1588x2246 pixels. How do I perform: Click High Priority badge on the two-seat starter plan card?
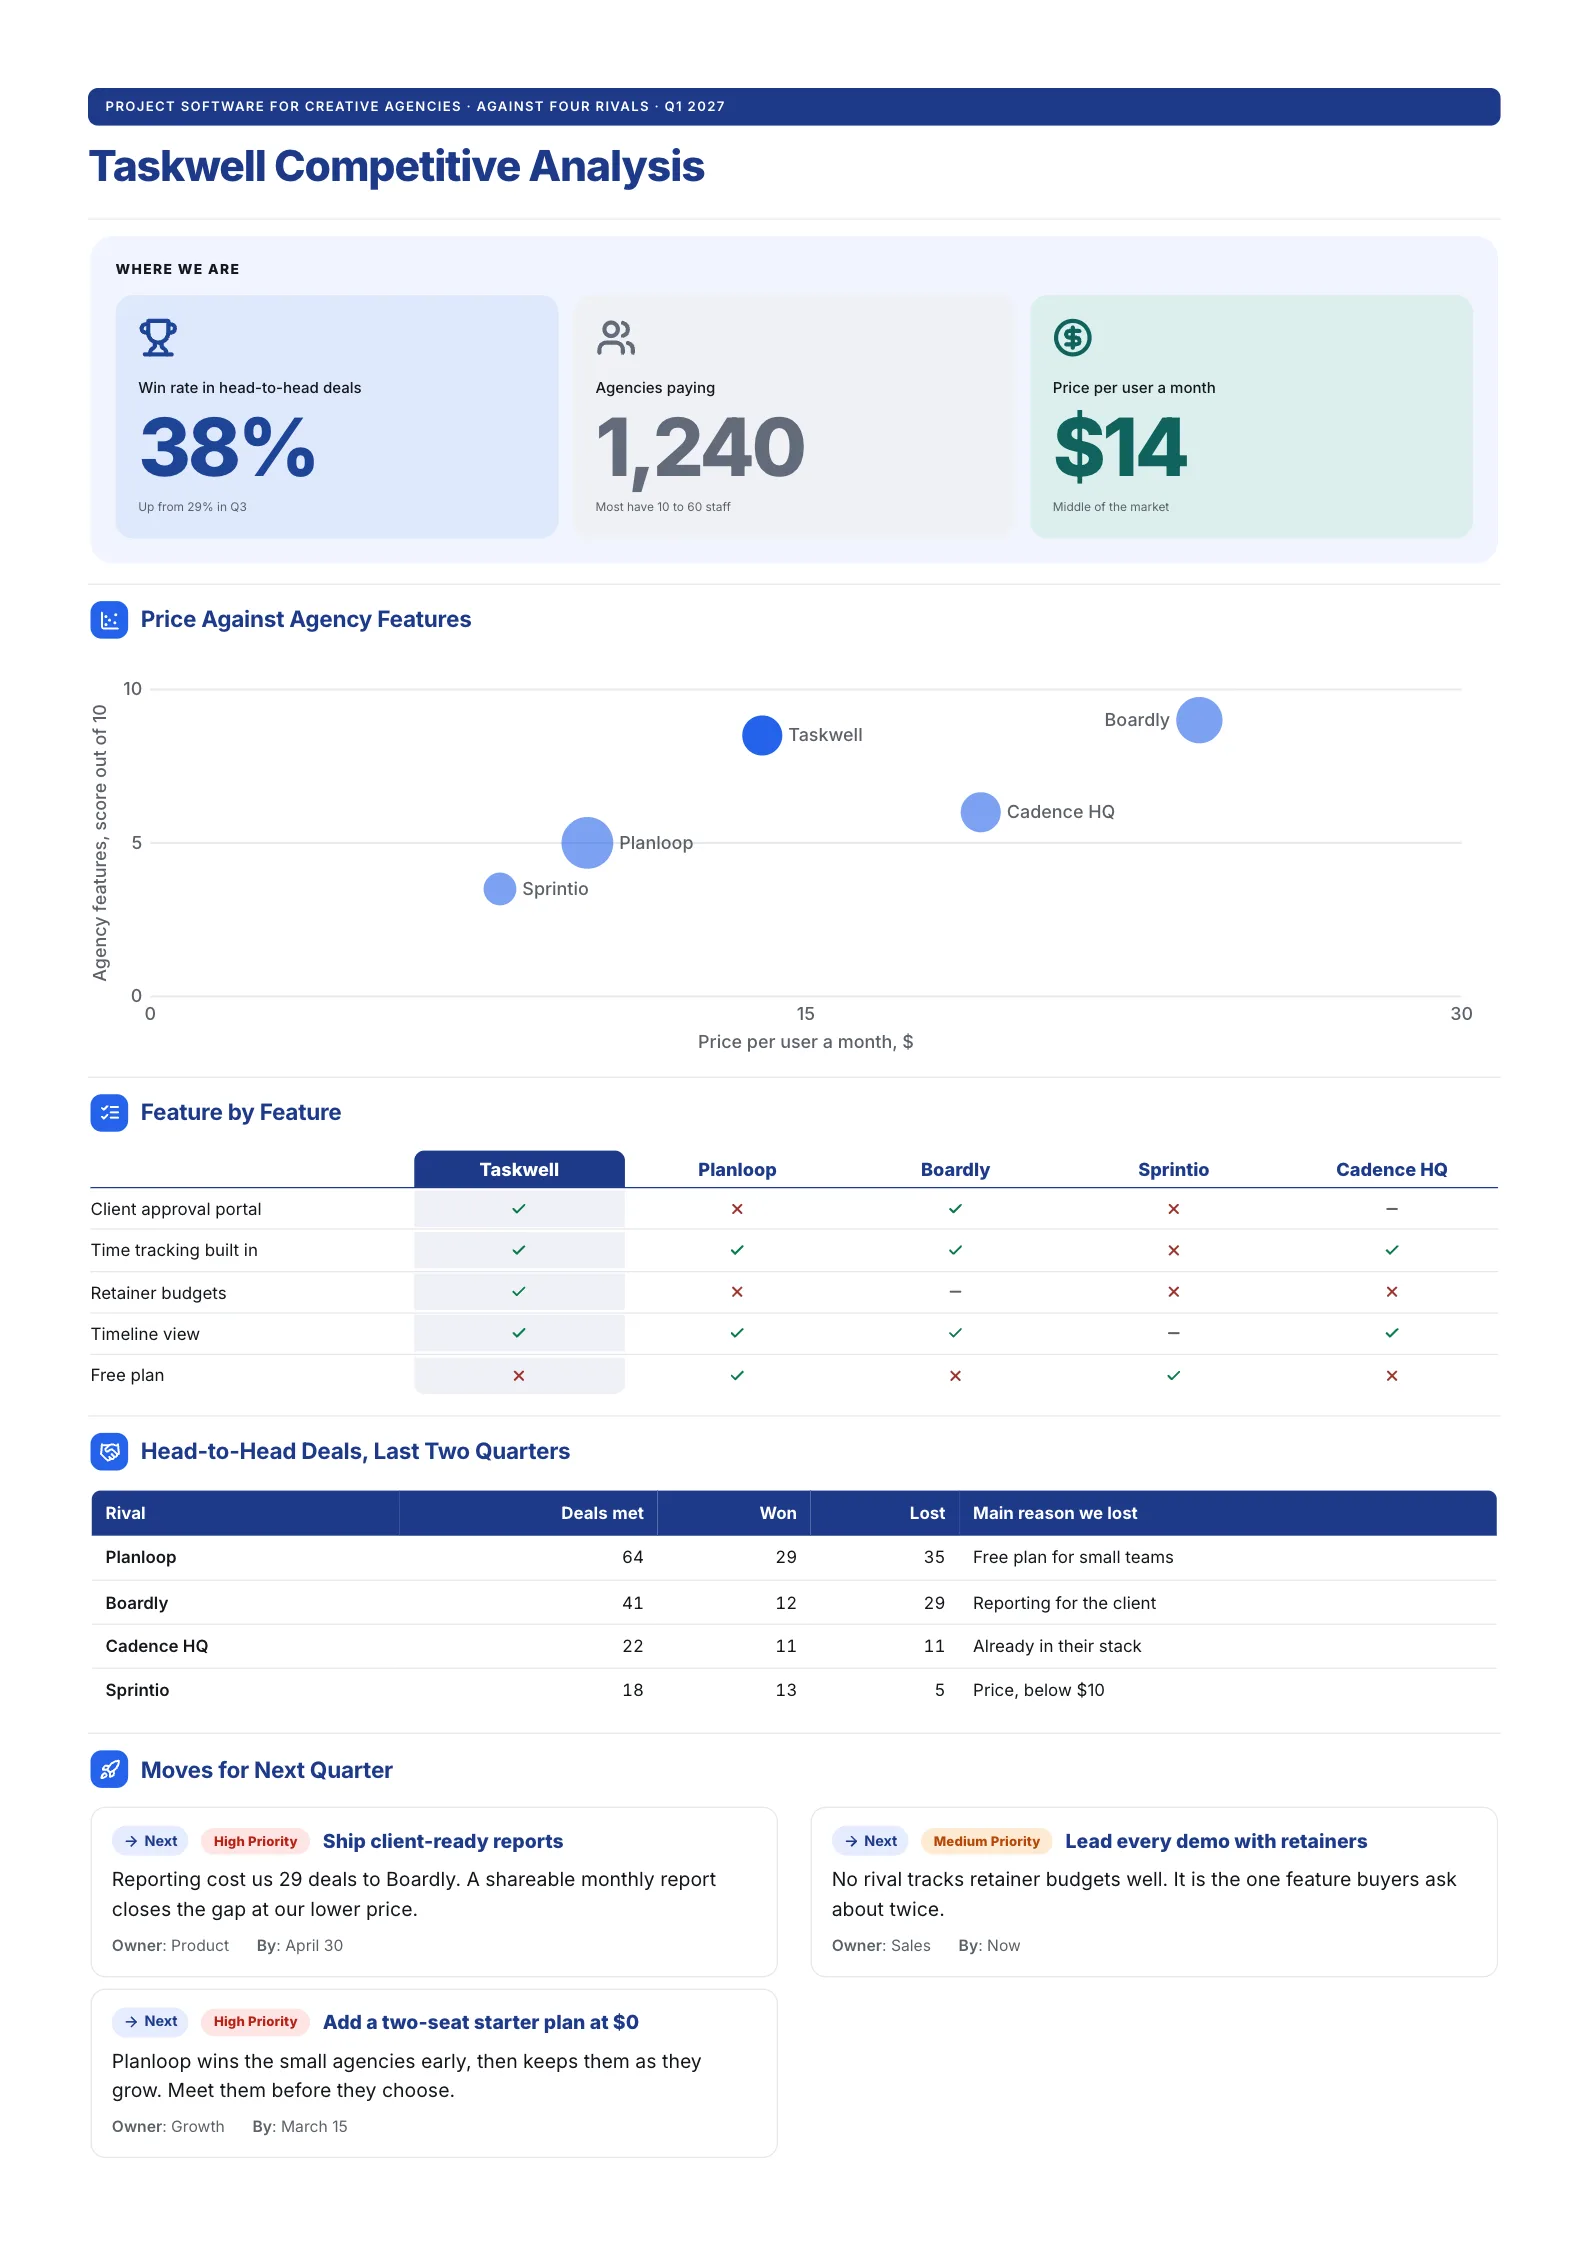point(255,2021)
